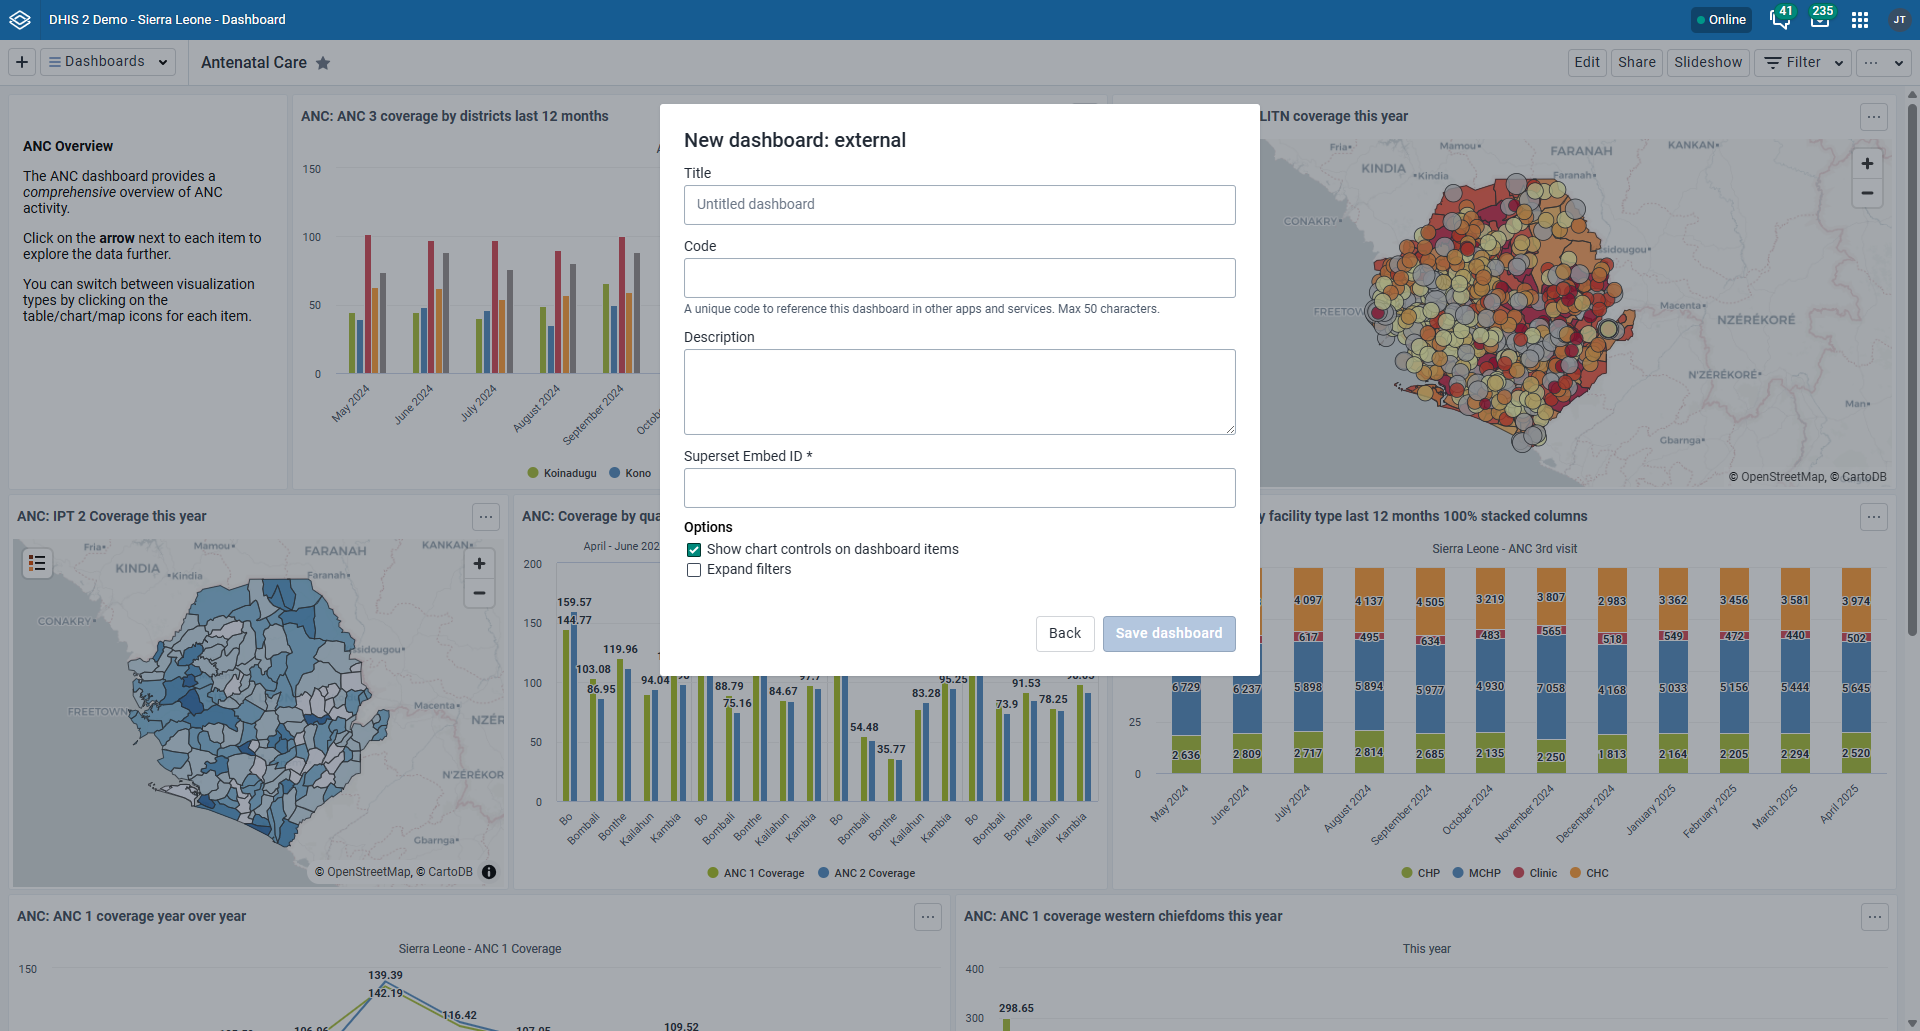Image resolution: width=1920 pixels, height=1031 pixels.
Task: Click the CartoDB attribution on IPT 2 map
Action: [x=451, y=872]
